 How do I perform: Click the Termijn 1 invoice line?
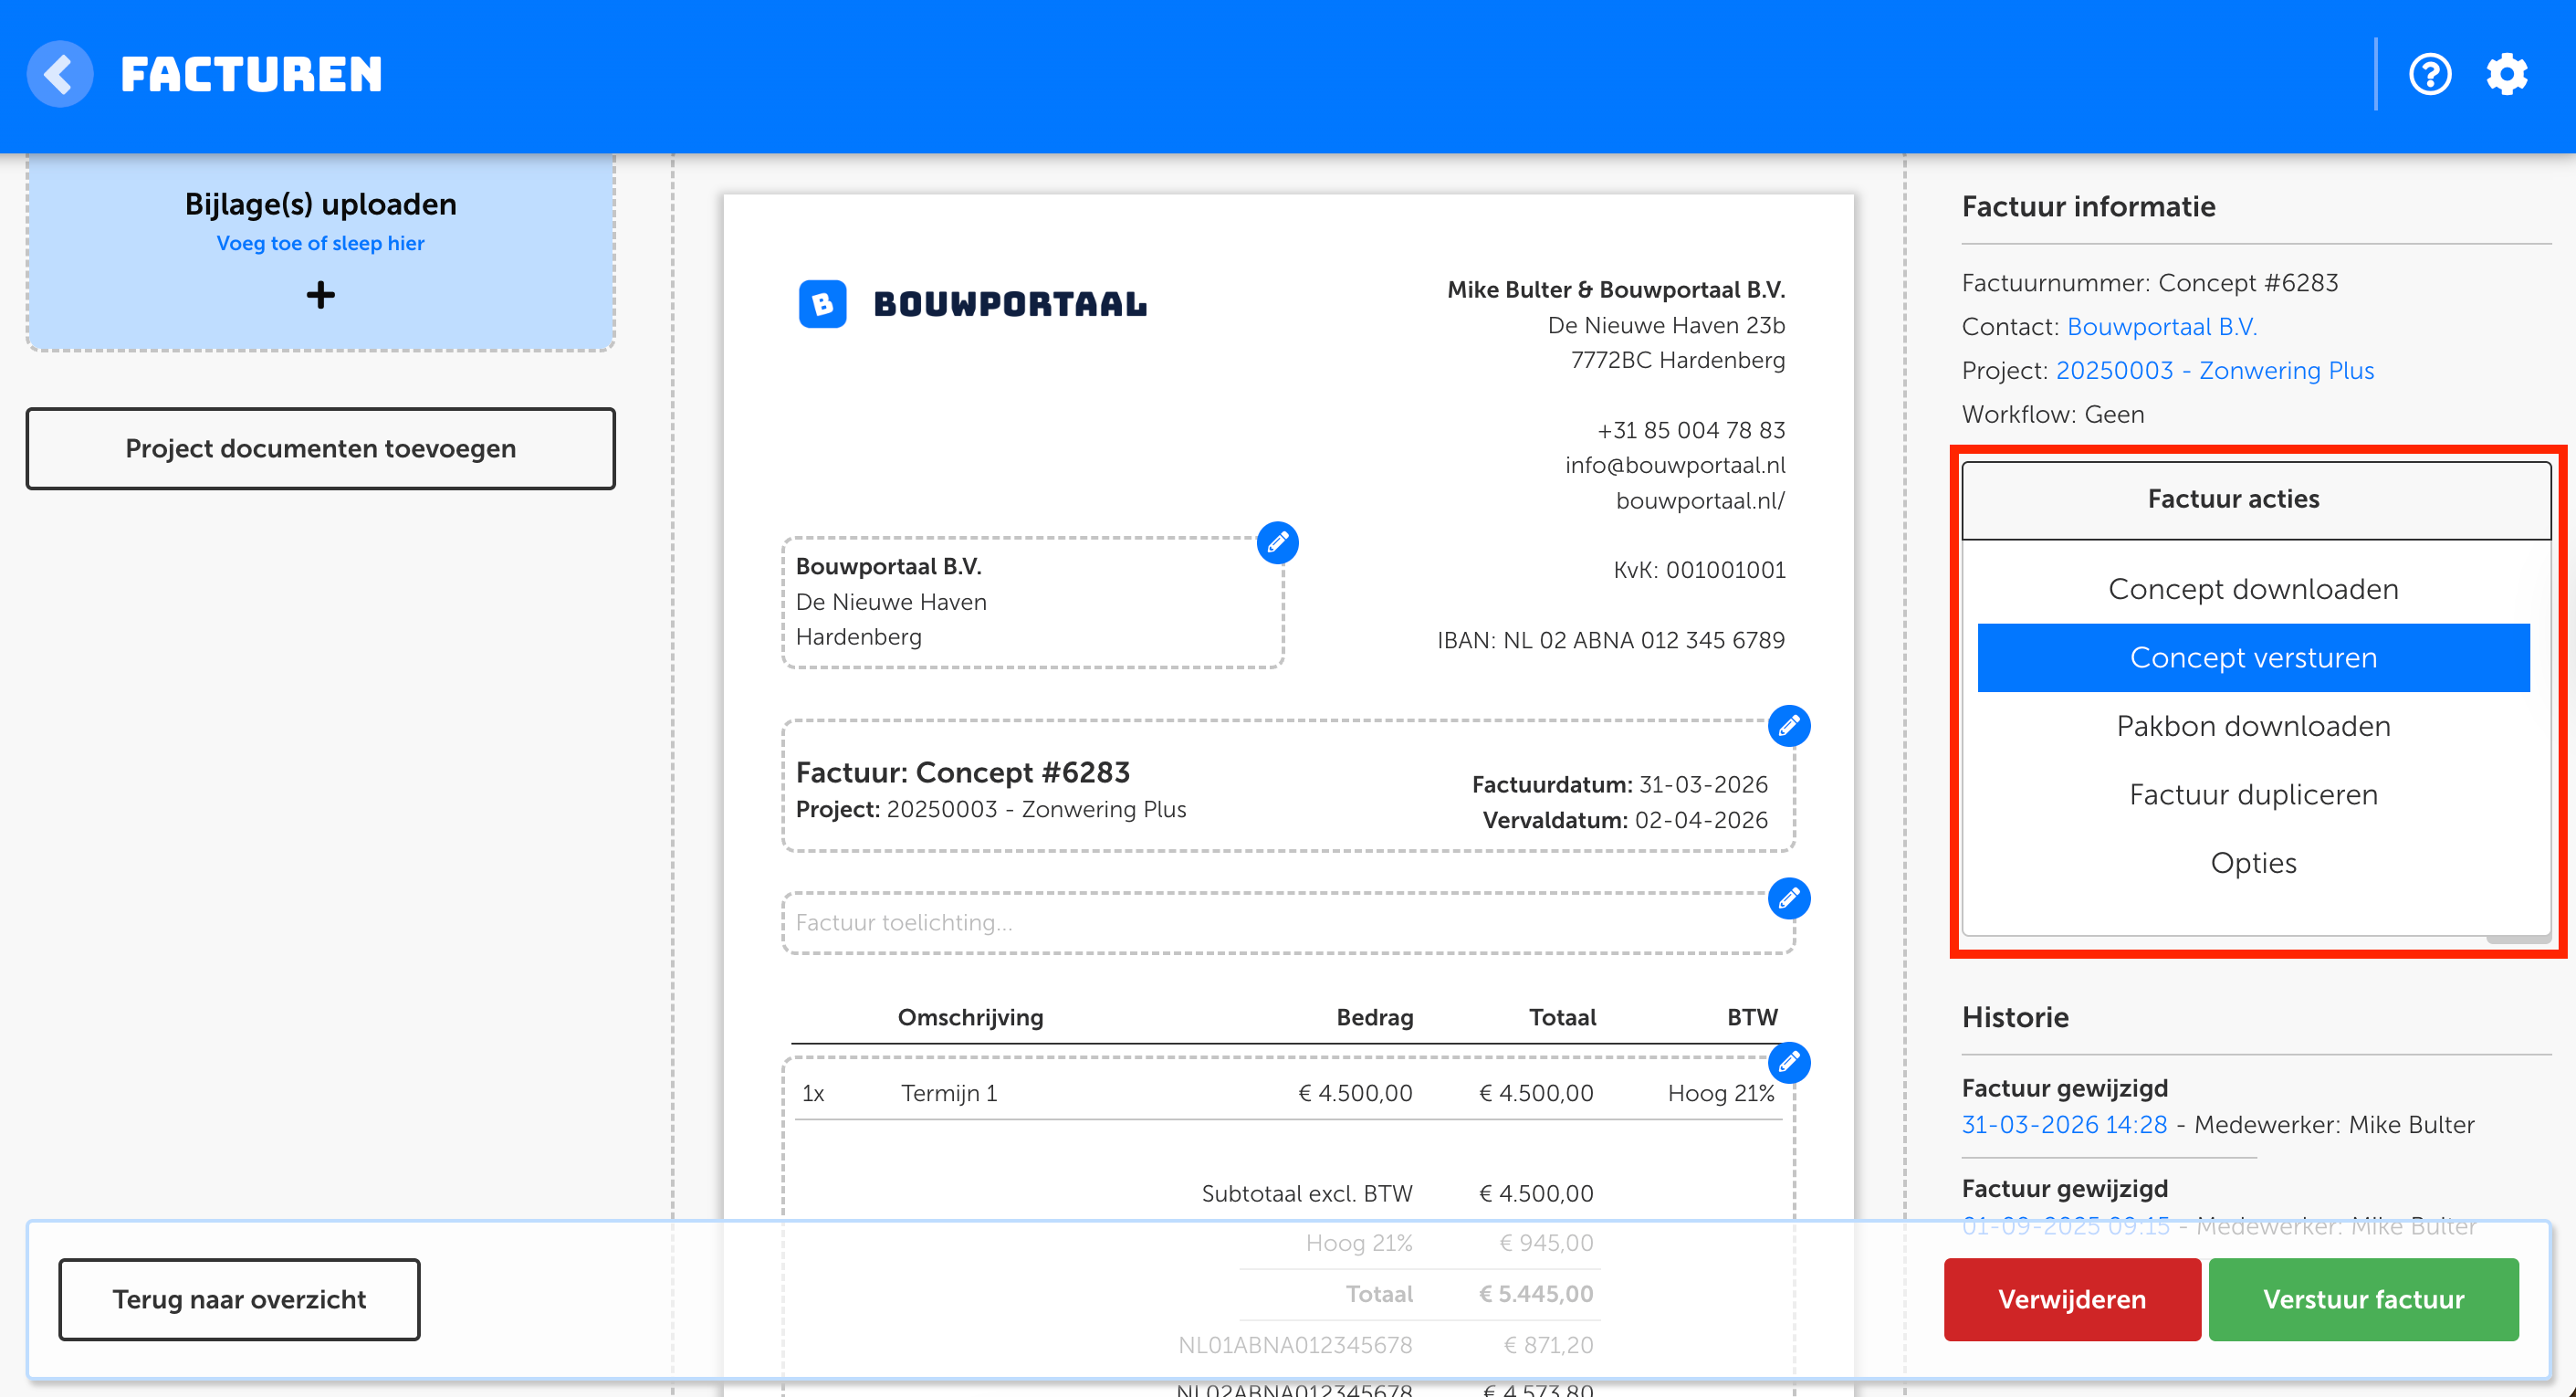pos(1288,1094)
